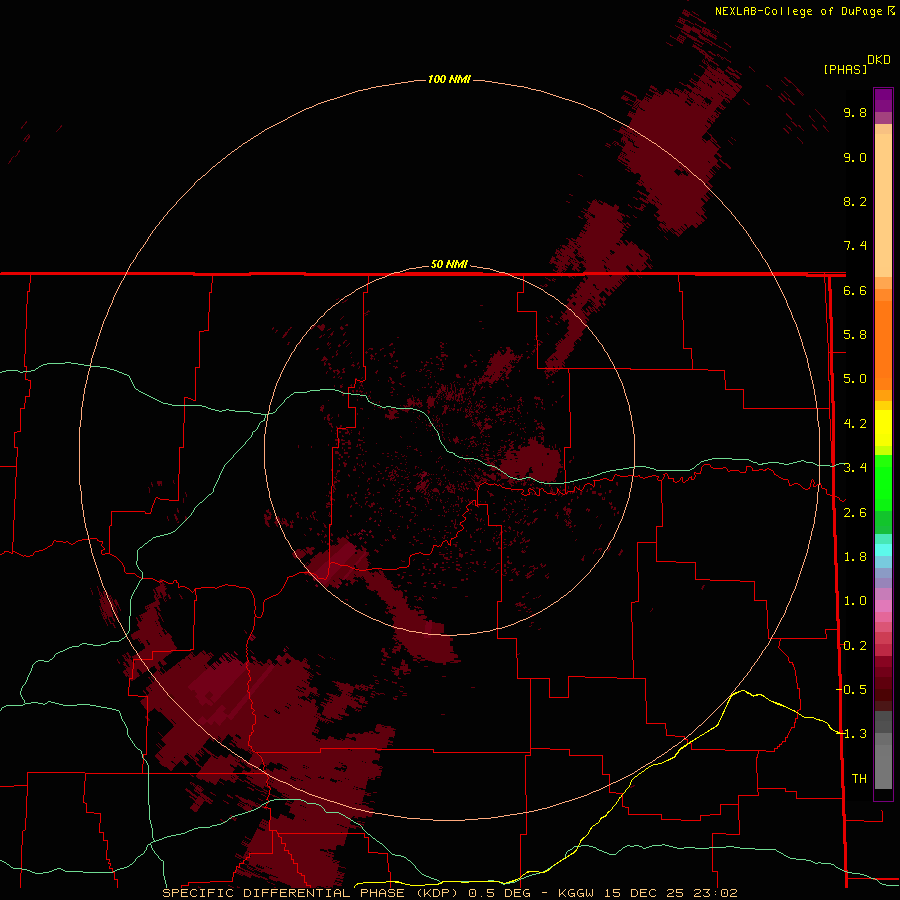Click the 5.8 value on color scale
This screenshot has width=900, height=900.
(x=855, y=335)
